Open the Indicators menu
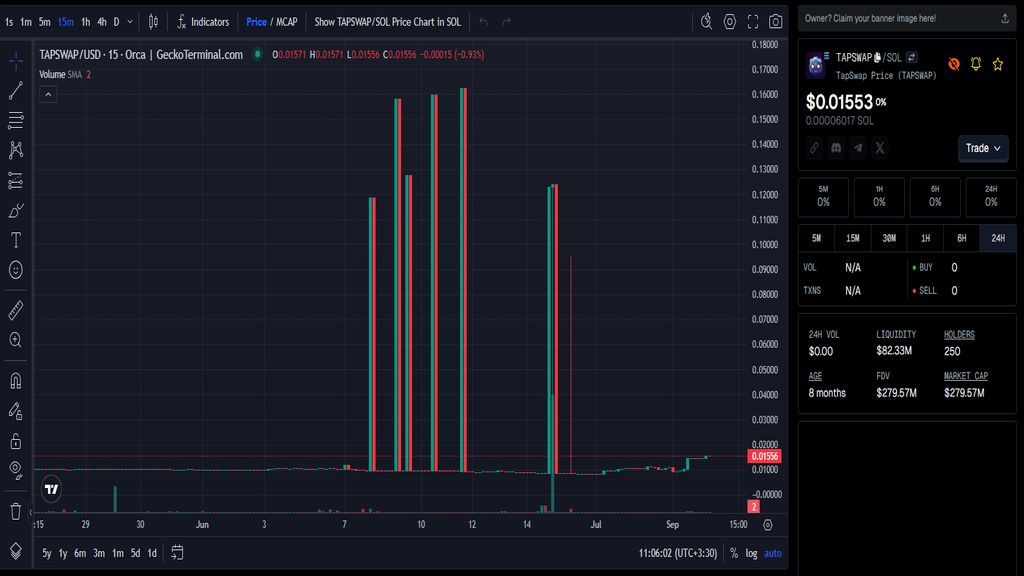Image resolution: width=1024 pixels, height=576 pixels. tap(203, 22)
